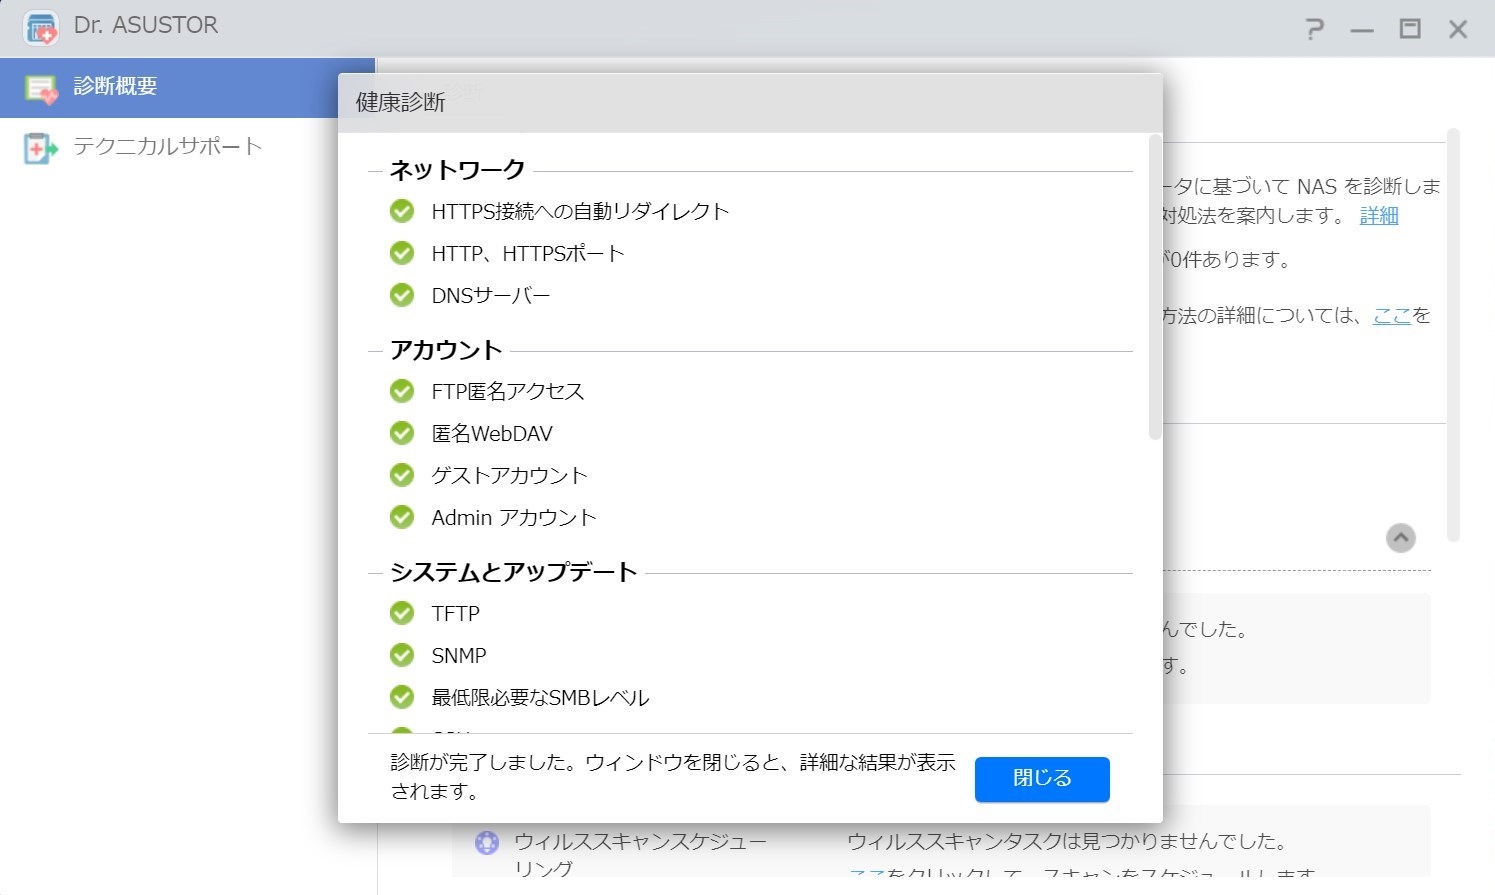Select the 診断概要 menu item
This screenshot has width=1495, height=895.
pyautogui.click(x=115, y=87)
